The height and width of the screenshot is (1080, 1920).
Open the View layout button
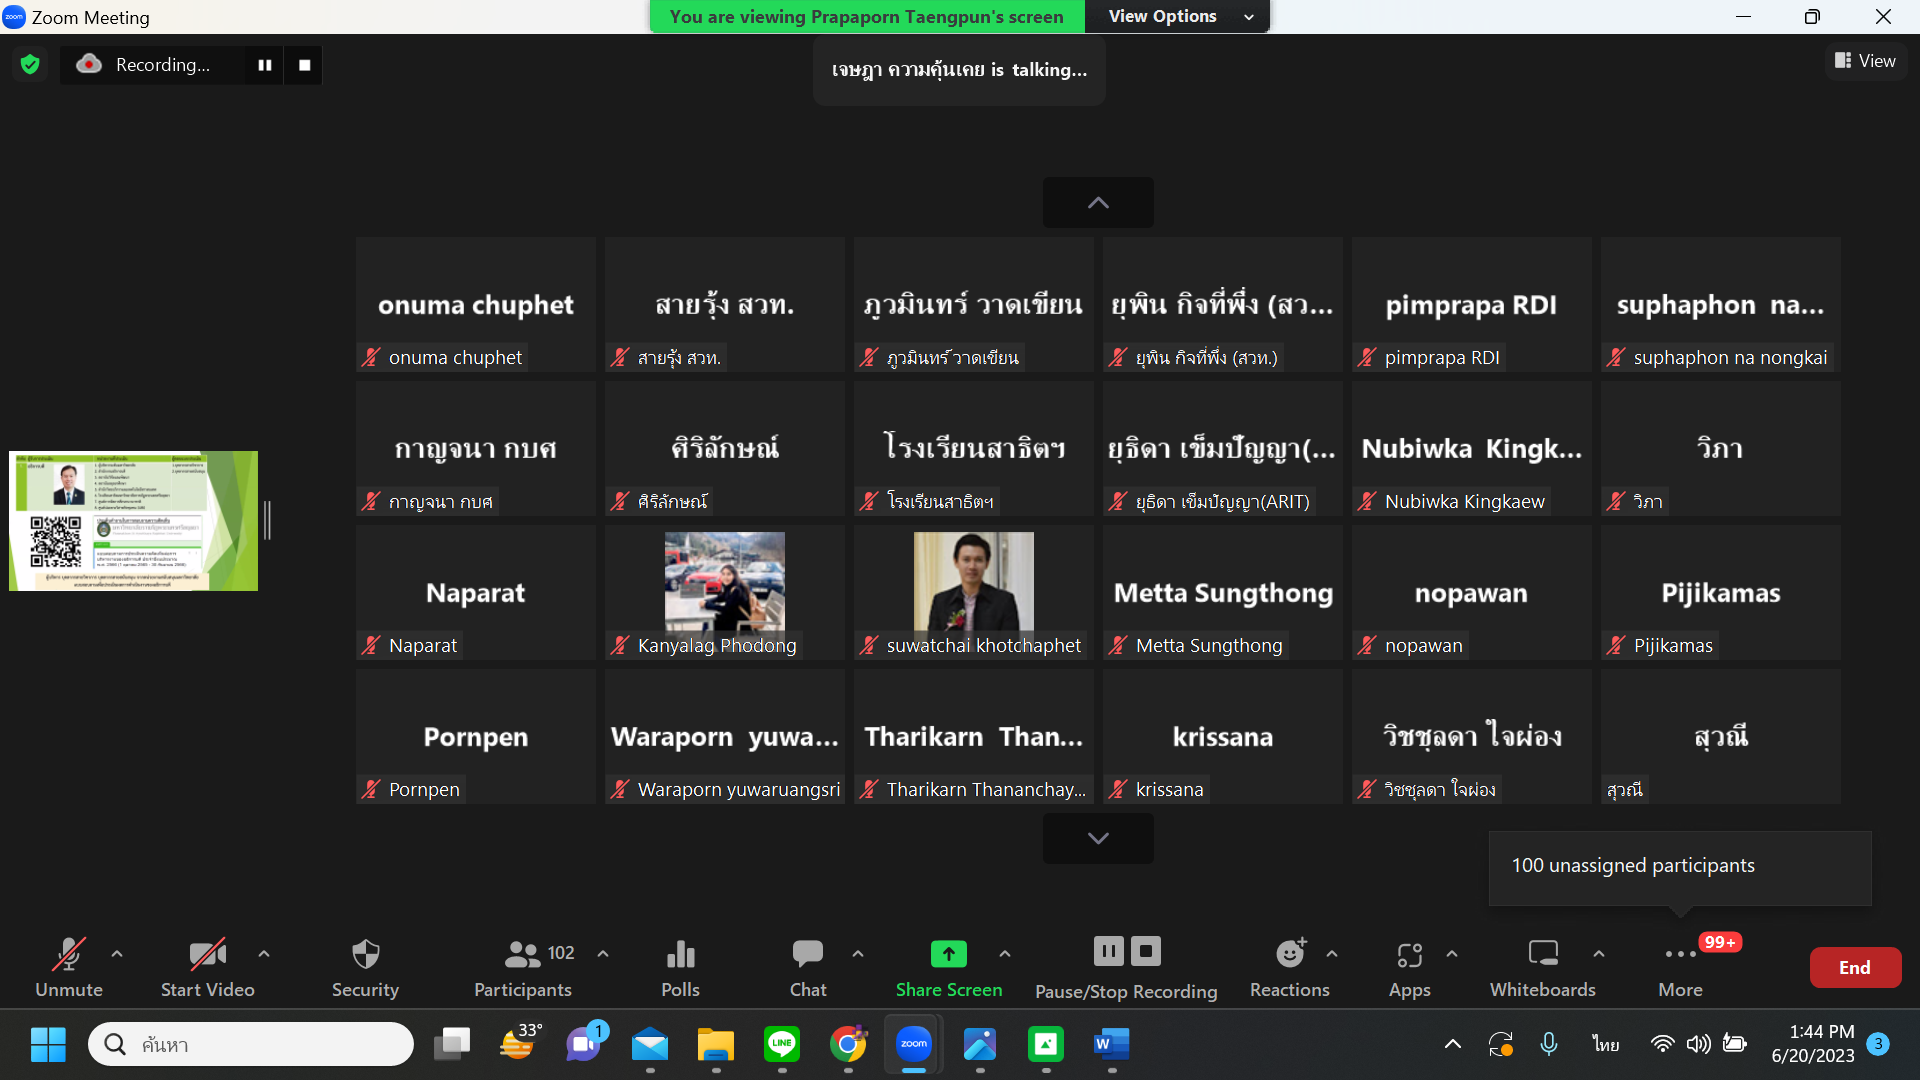coord(1865,61)
